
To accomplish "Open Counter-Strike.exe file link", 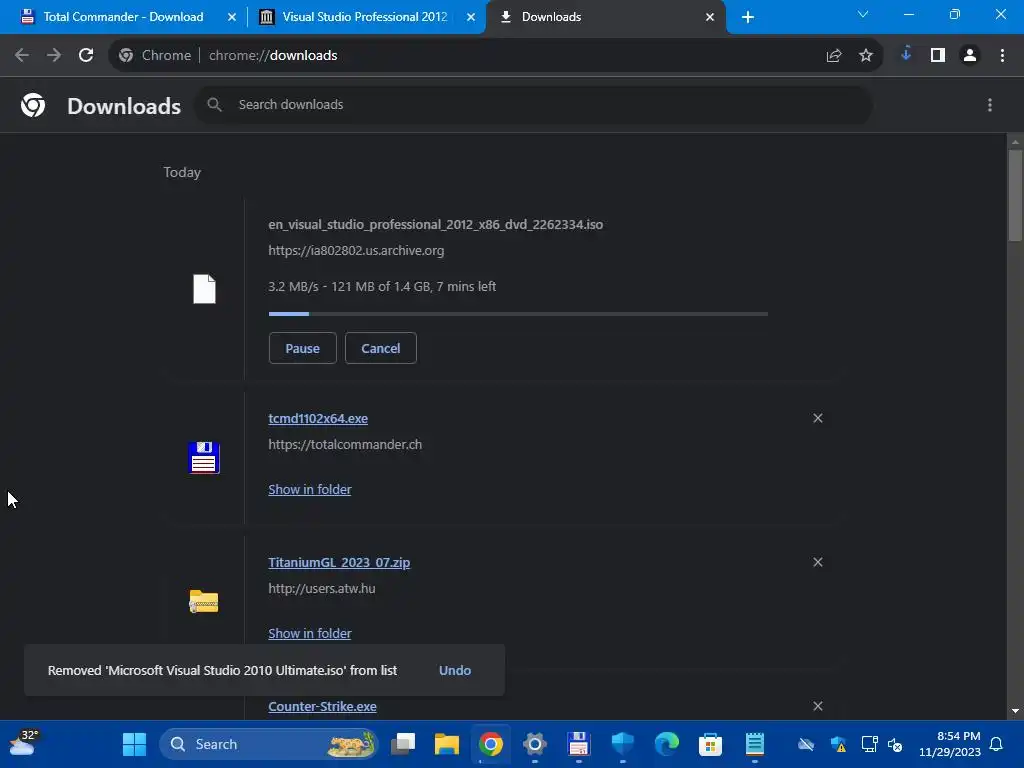I will pos(323,707).
